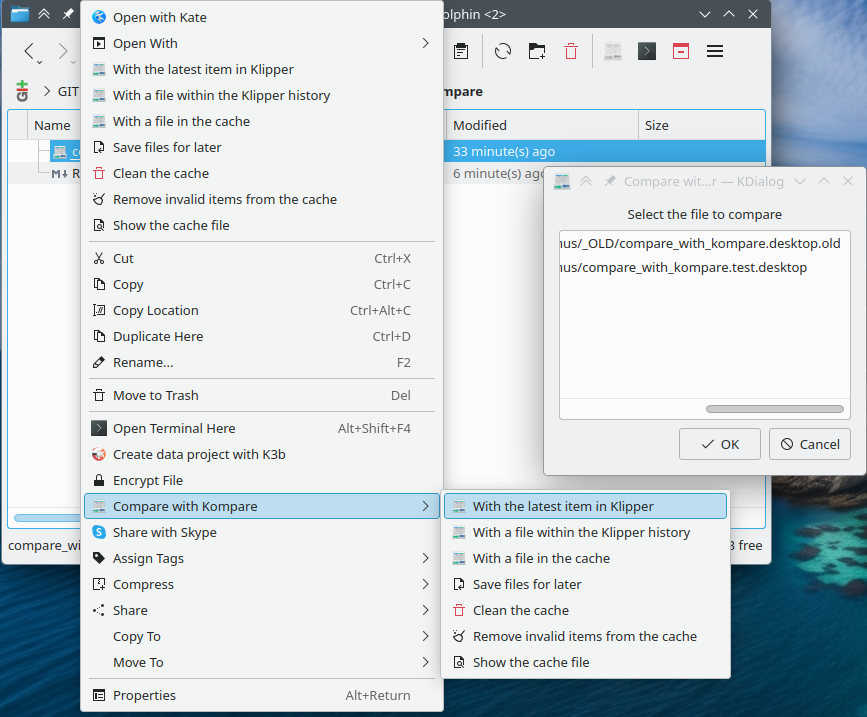Click the K3b disc icon
The height and width of the screenshot is (717, 867).
point(99,454)
